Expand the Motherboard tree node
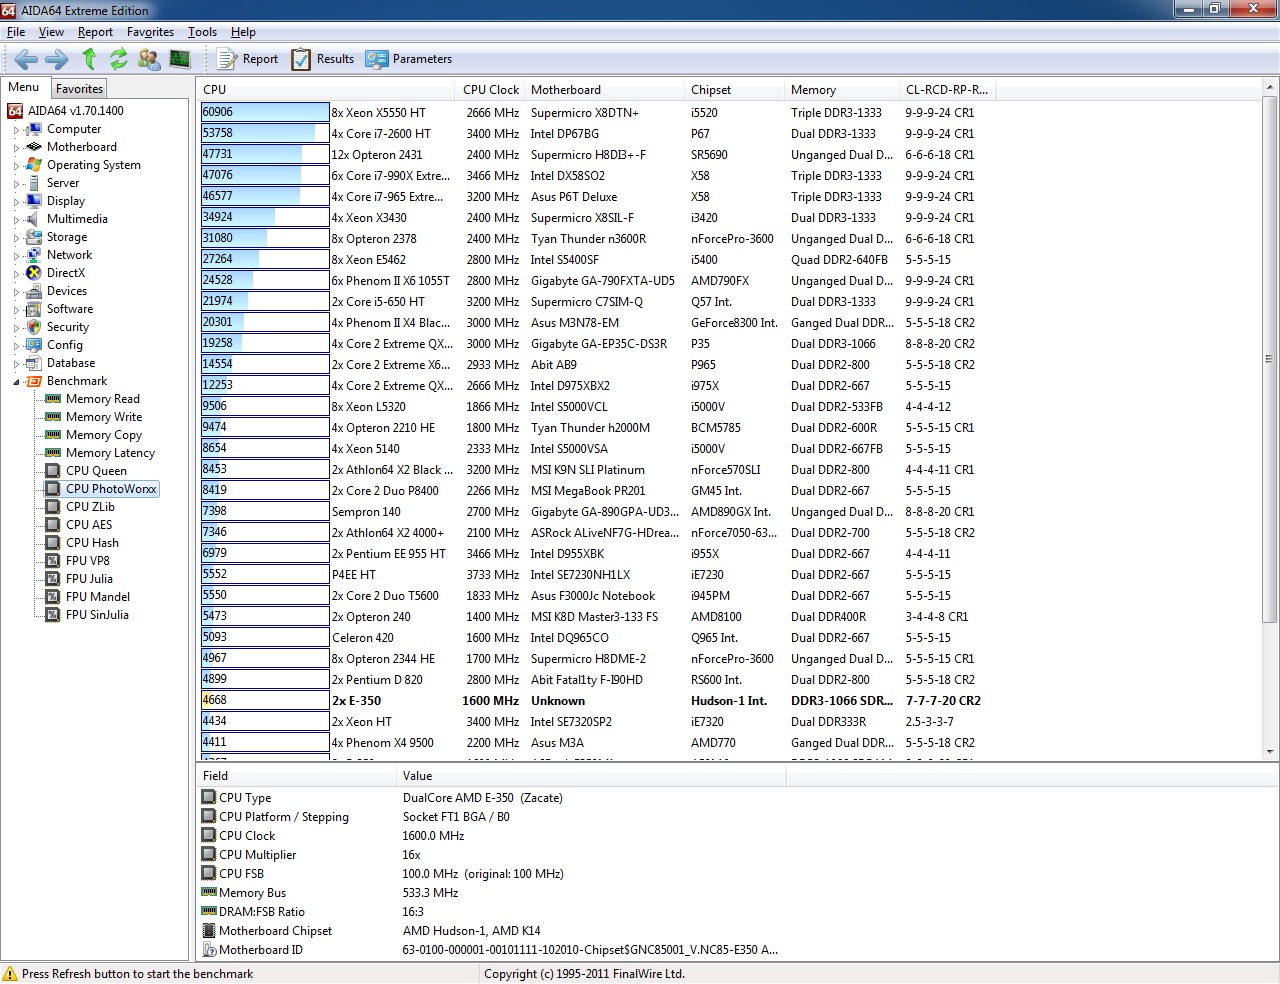The width and height of the screenshot is (1280, 984). (16, 148)
